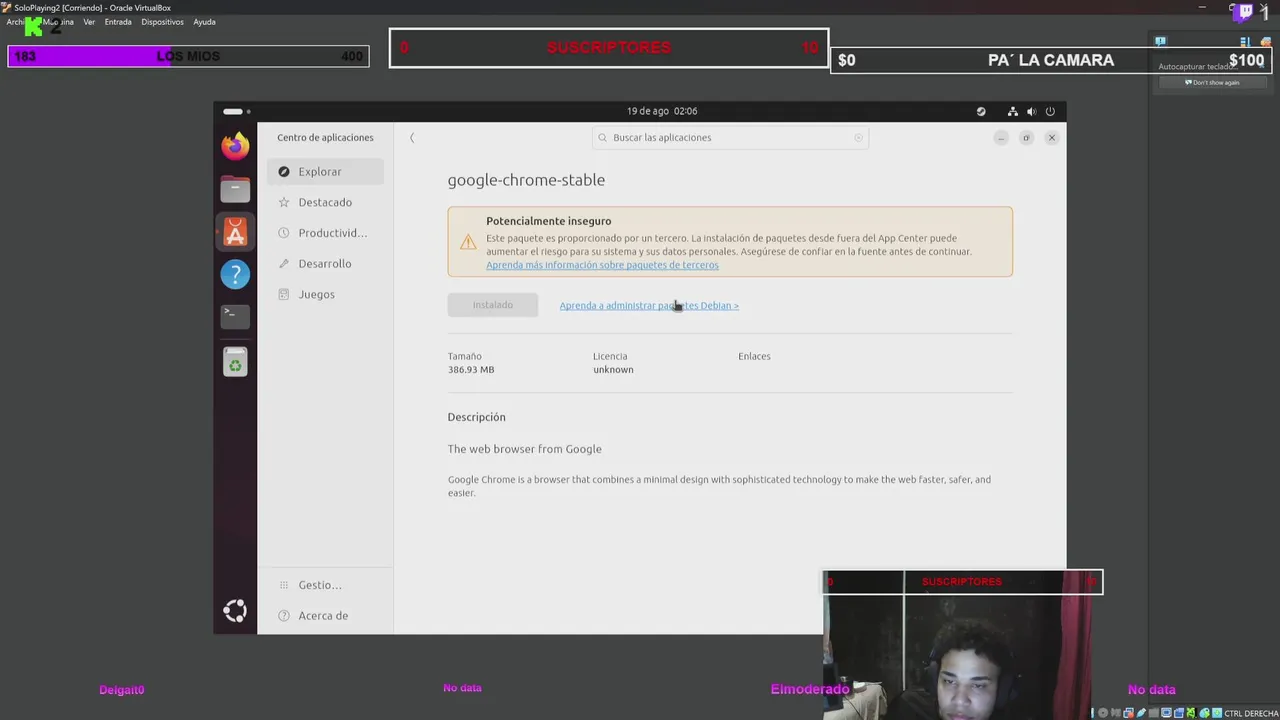Click the App Center indicator in top panel

981,111
